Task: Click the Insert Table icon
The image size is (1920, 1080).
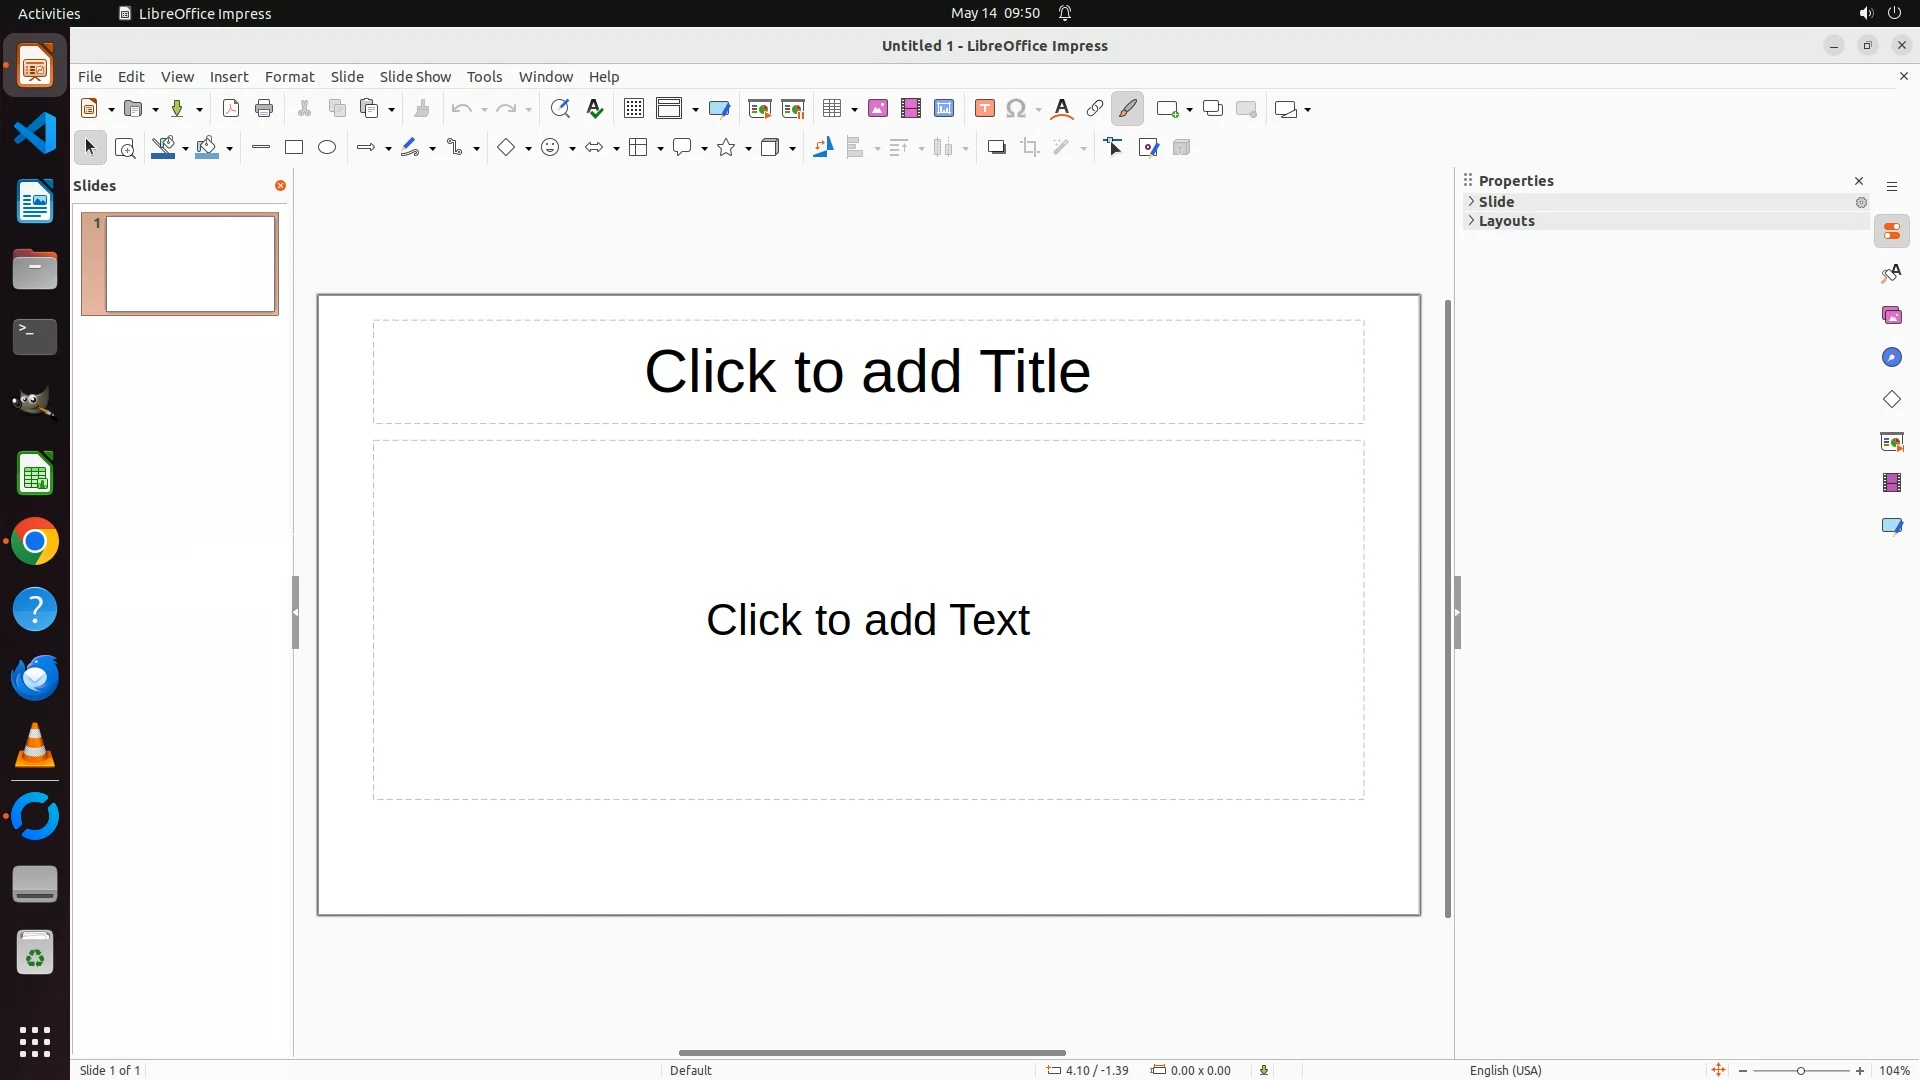Action: [x=832, y=109]
